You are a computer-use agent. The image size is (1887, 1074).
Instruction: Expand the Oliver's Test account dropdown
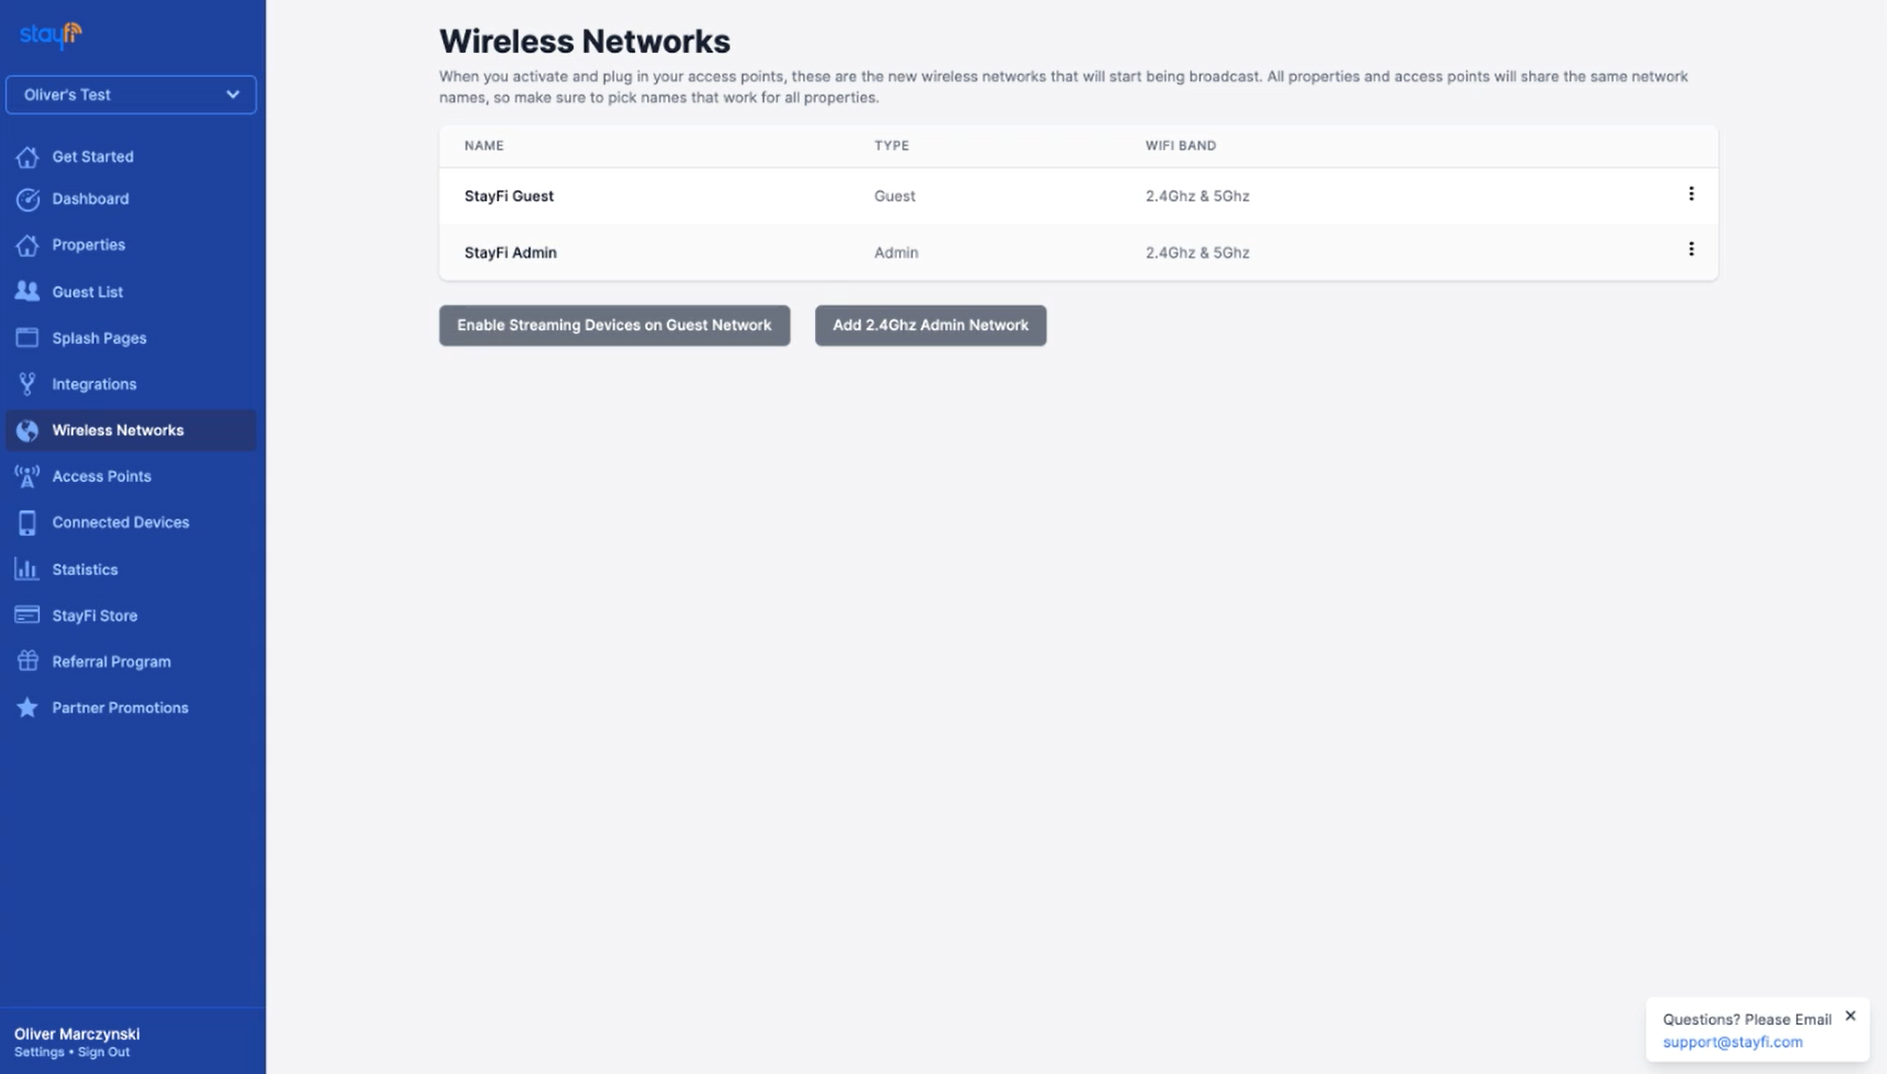[x=131, y=95]
